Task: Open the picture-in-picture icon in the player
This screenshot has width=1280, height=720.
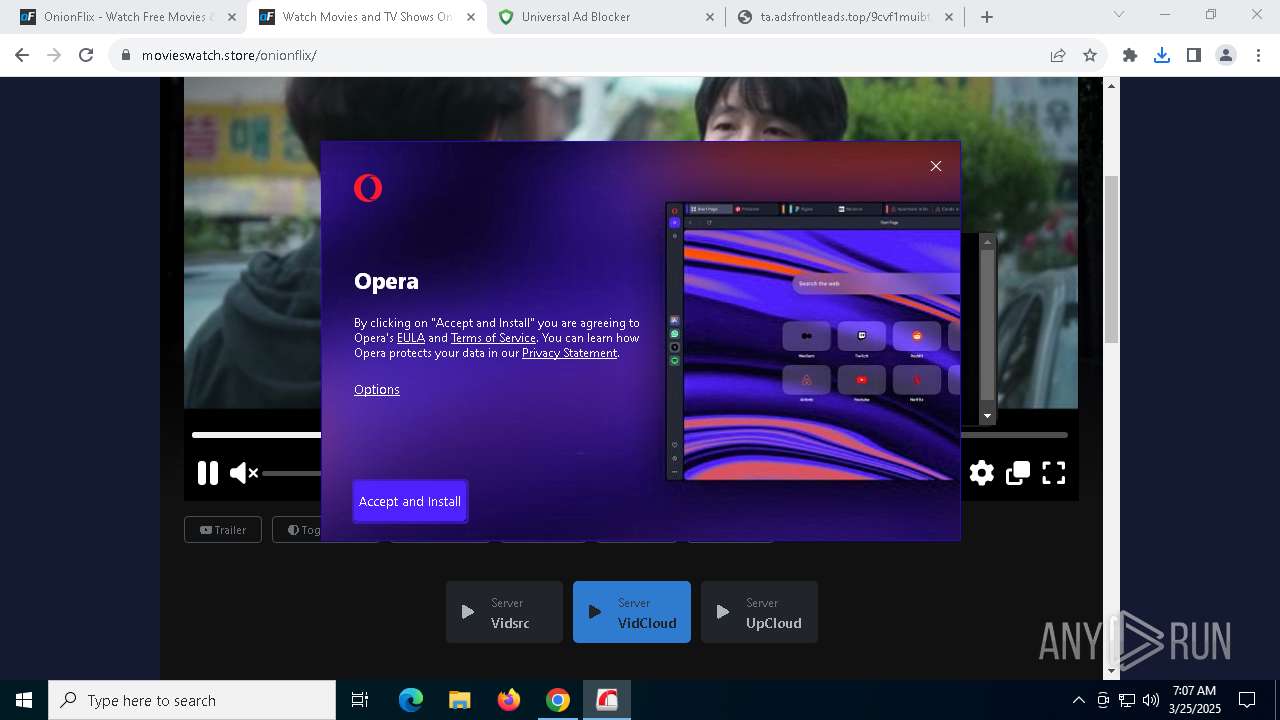Action: tap(1018, 473)
